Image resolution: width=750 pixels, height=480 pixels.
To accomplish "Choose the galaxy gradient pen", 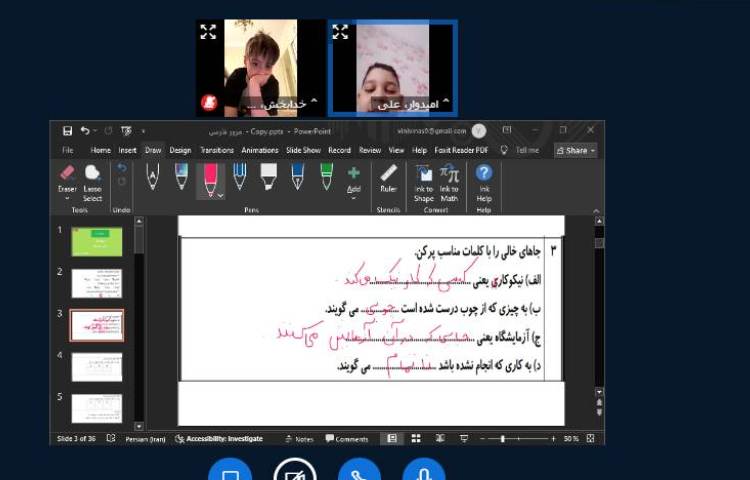I will coord(181,176).
